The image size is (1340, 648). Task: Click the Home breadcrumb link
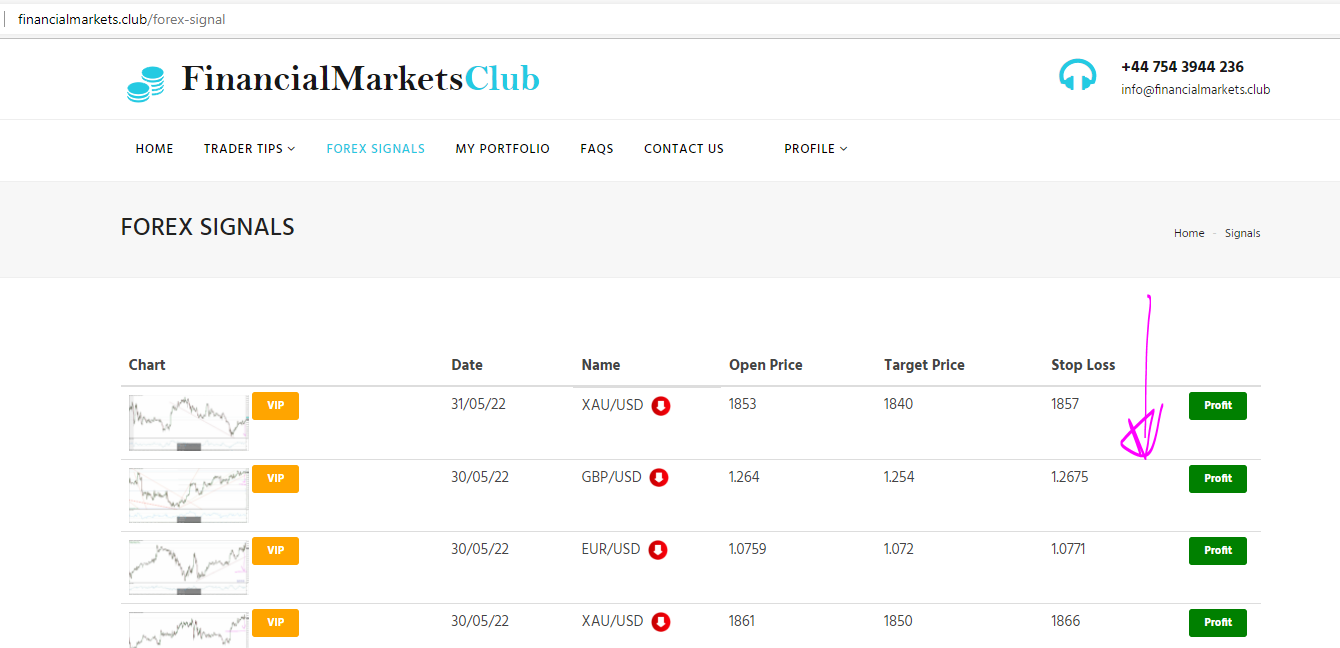[x=1188, y=233]
